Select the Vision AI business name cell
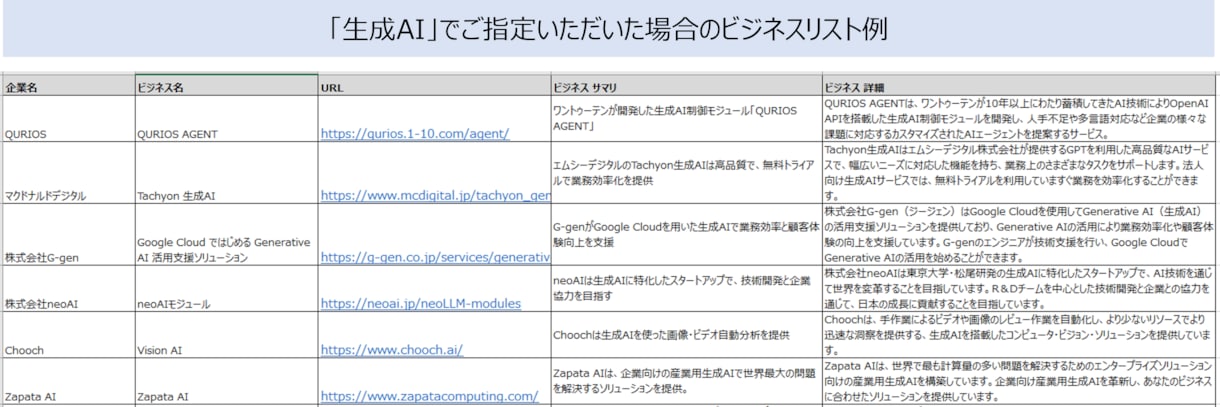 226,336
